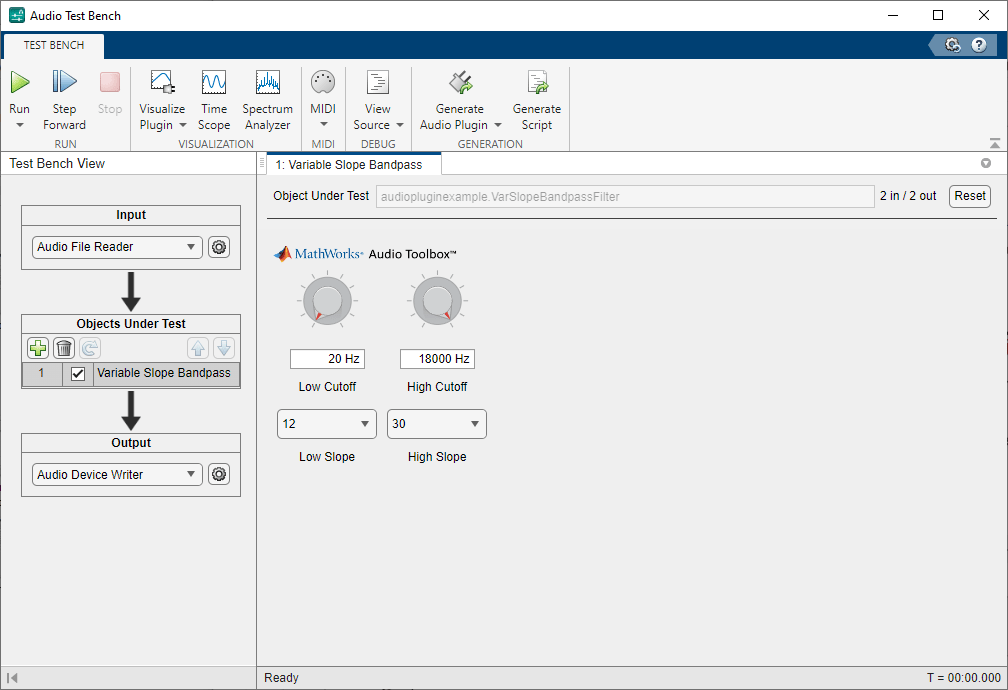This screenshot has width=1008, height=690.
Task: Expand the Low Slope dropdown
Action: (x=326, y=424)
